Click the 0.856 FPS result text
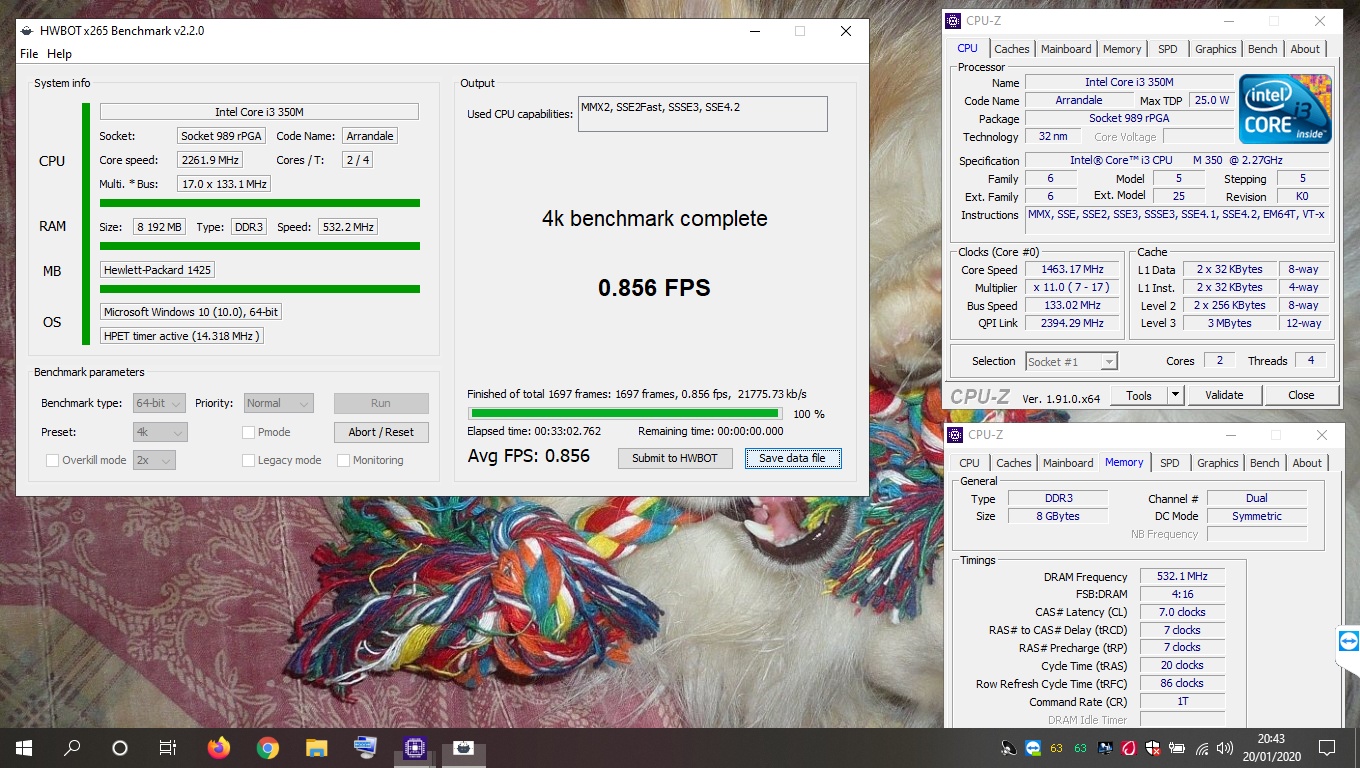 654,288
